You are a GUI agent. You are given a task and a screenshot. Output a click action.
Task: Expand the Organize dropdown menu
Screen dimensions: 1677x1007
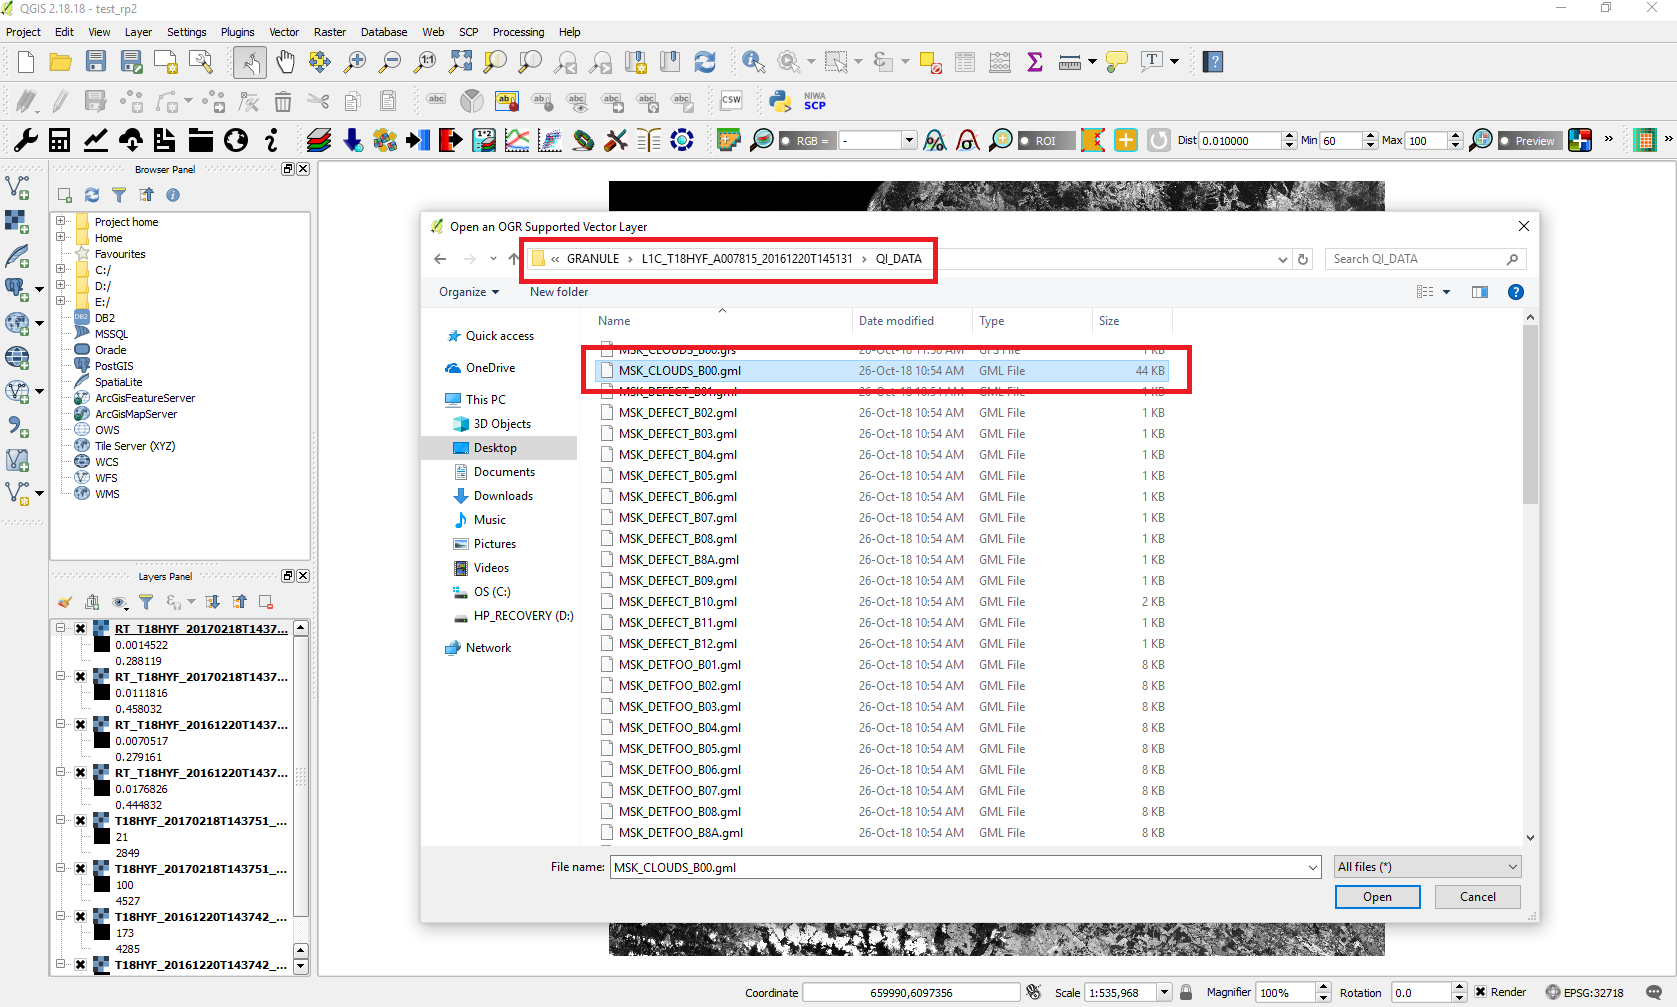coord(468,292)
